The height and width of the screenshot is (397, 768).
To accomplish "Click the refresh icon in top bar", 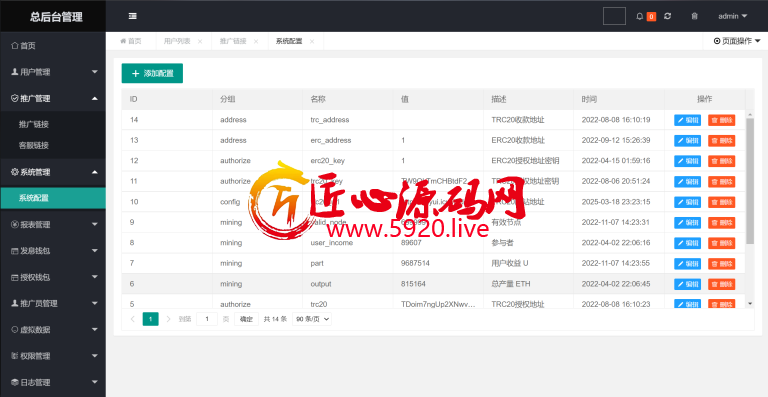I will (x=667, y=16).
